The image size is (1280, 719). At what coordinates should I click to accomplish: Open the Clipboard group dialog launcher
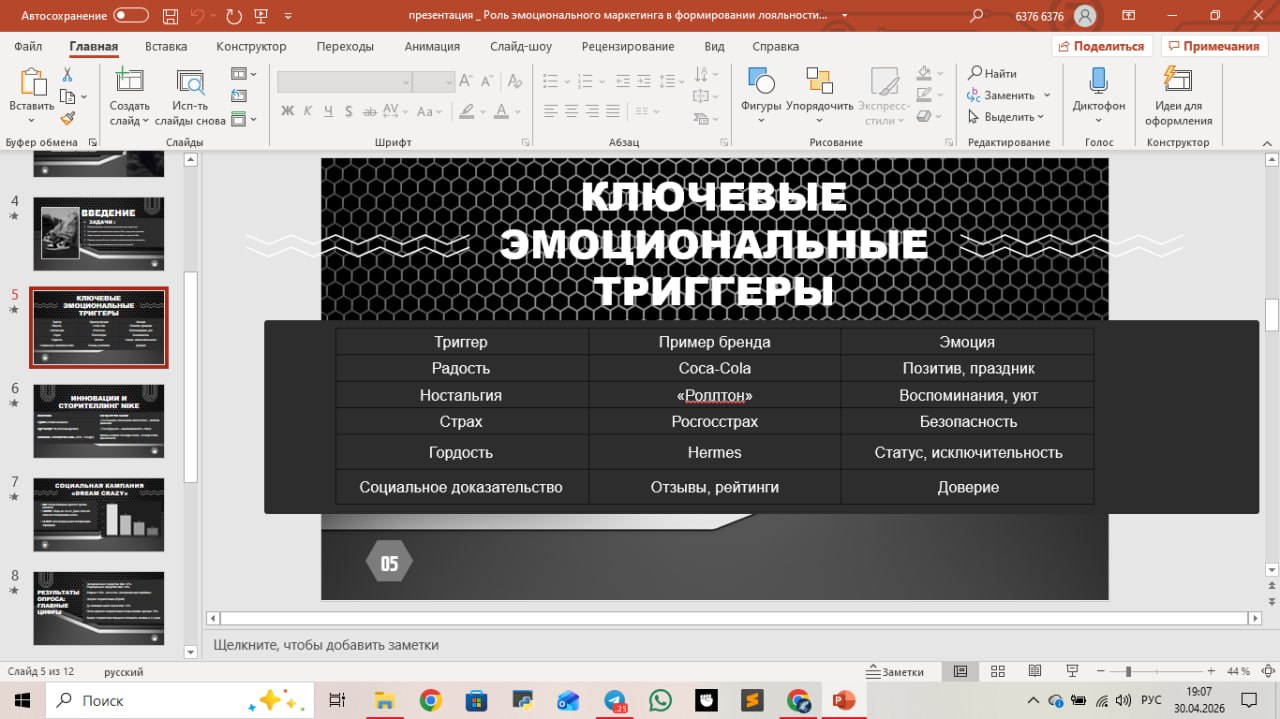tap(93, 142)
